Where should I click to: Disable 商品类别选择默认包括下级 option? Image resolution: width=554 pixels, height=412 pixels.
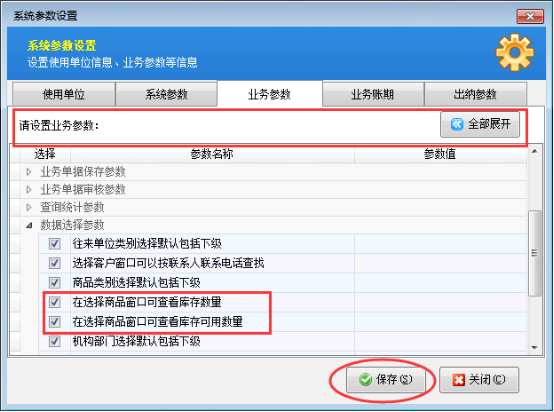click(54, 283)
